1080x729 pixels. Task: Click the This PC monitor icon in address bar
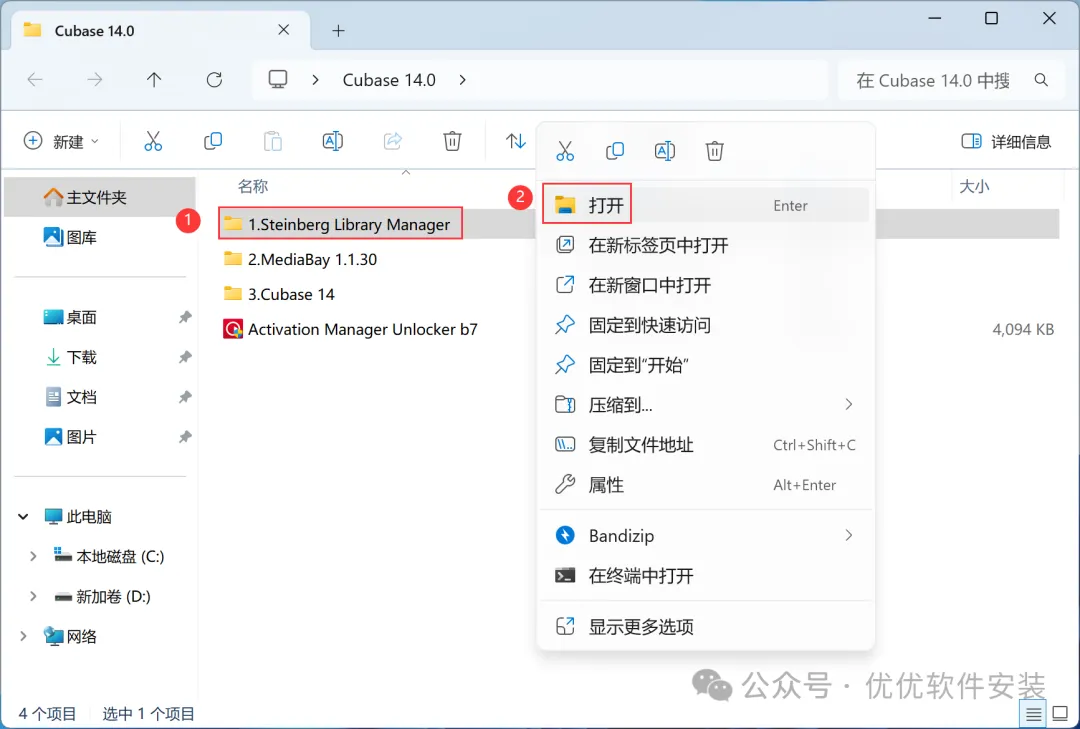[x=278, y=80]
